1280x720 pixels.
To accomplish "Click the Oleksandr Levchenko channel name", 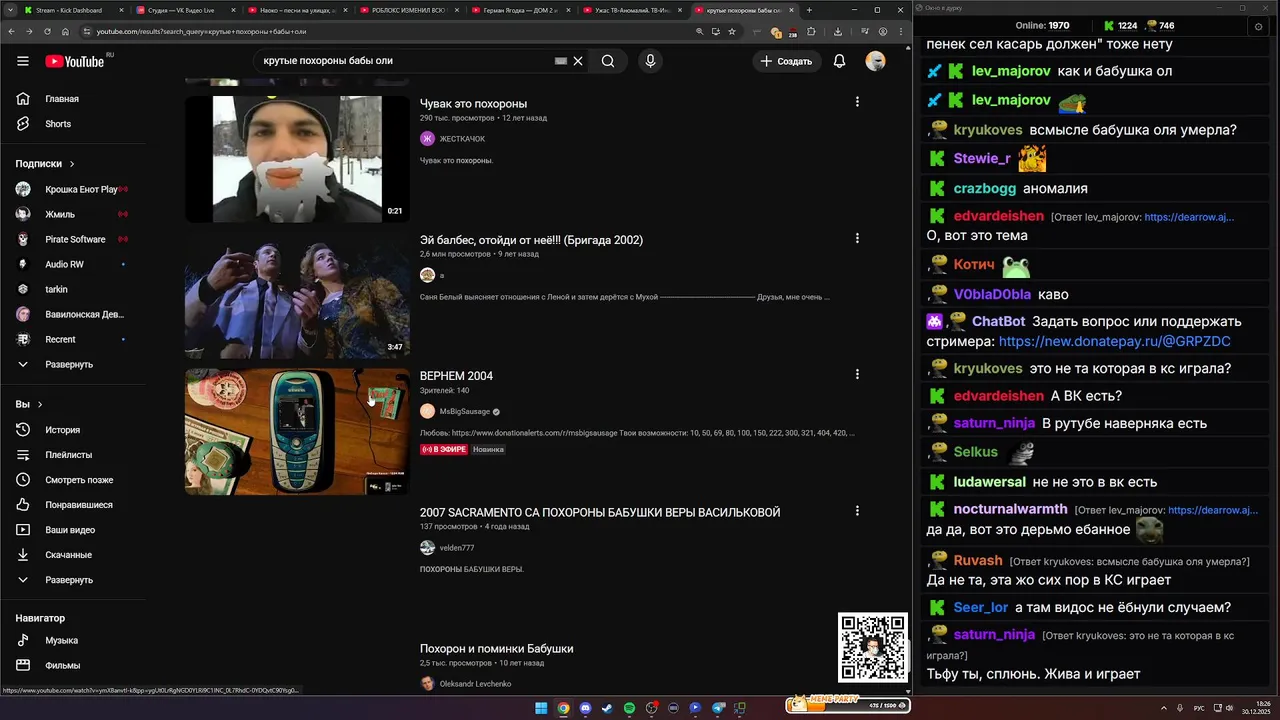I will pyautogui.click(x=475, y=684).
